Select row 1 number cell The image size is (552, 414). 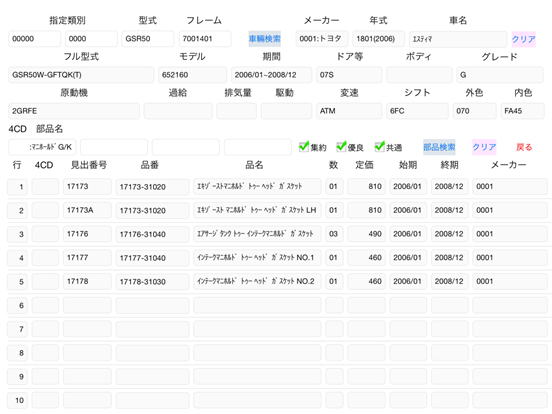click(x=18, y=187)
